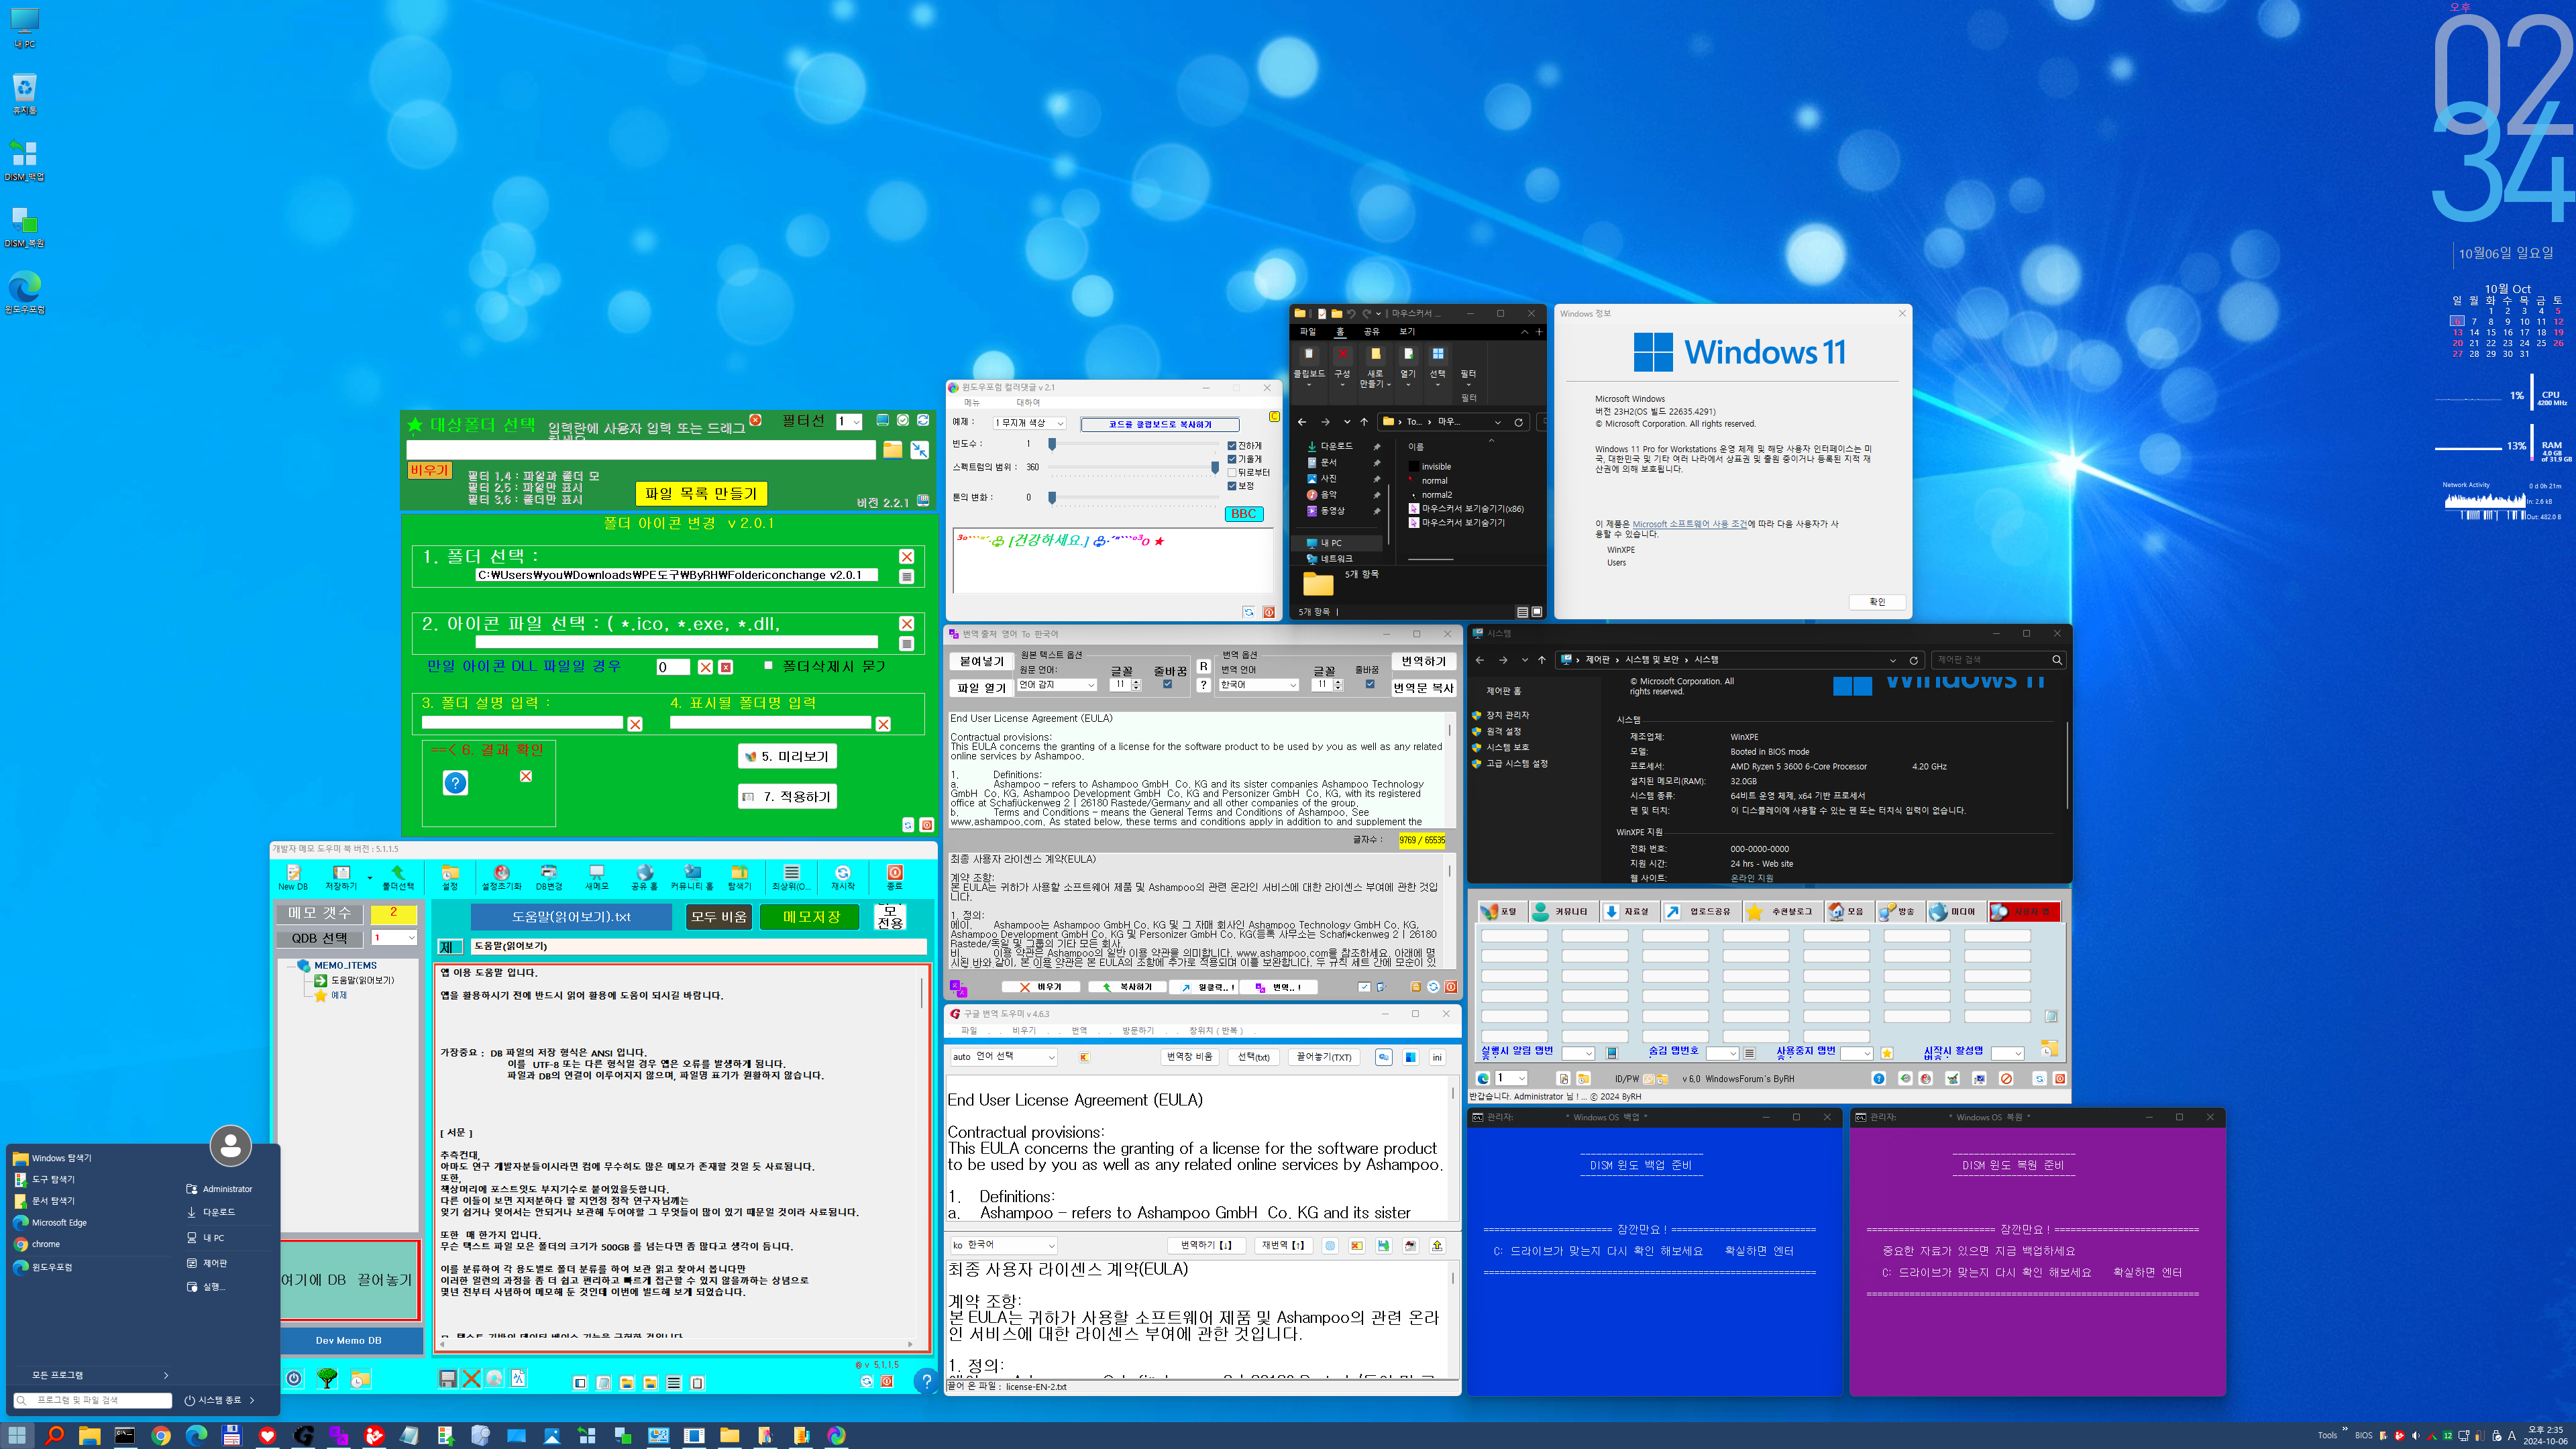Open ko 한국어 dropdown in 구글 번역 도우미
This screenshot has height=1449, width=2576.
1003,1245
